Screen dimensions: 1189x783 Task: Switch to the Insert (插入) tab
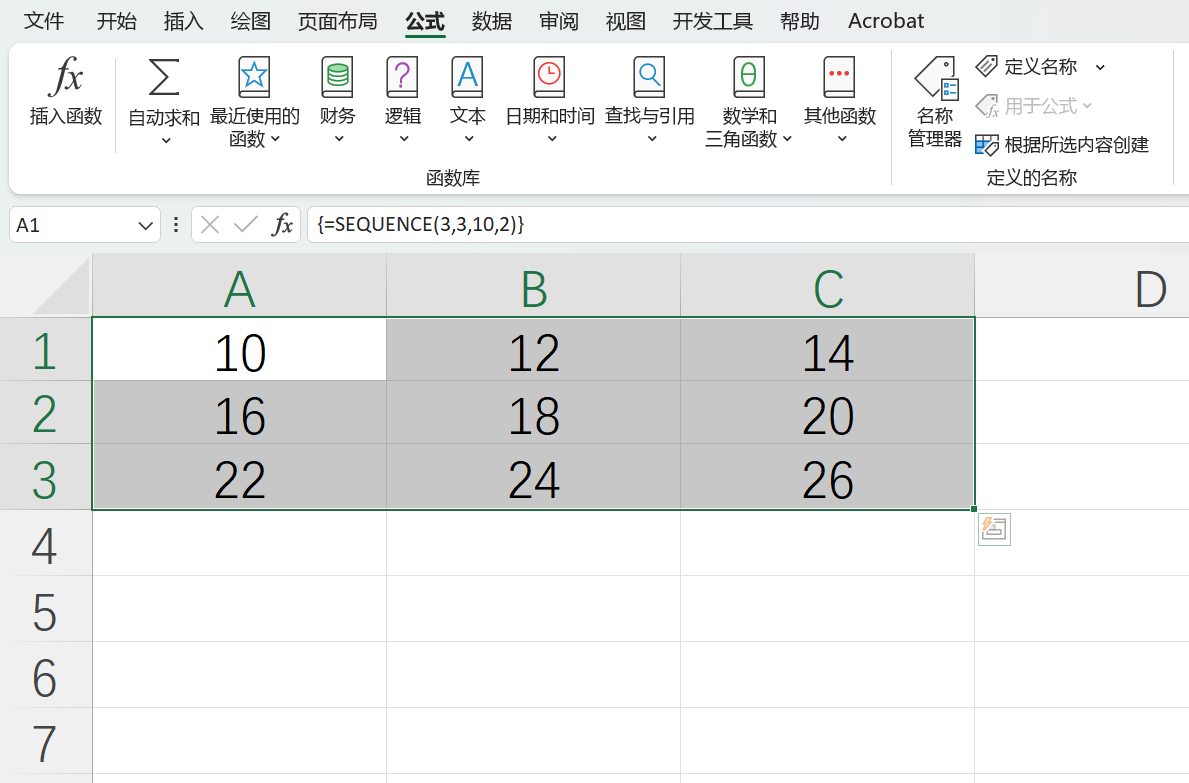[184, 20]
